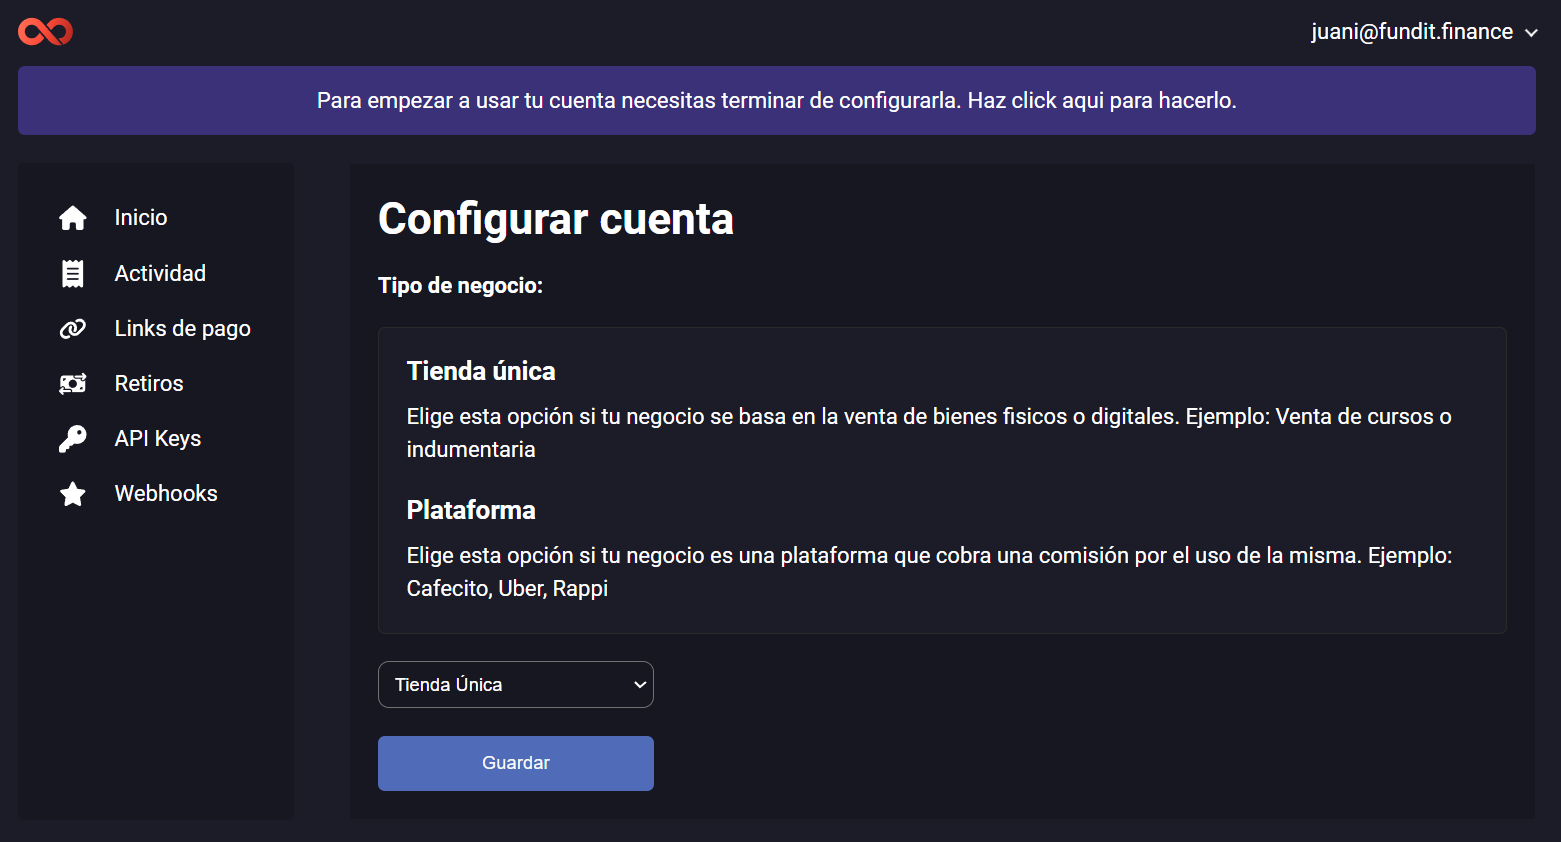Open Links de pago page
The width and height of the screenshot is (1561, 842).
pos(182,329)
